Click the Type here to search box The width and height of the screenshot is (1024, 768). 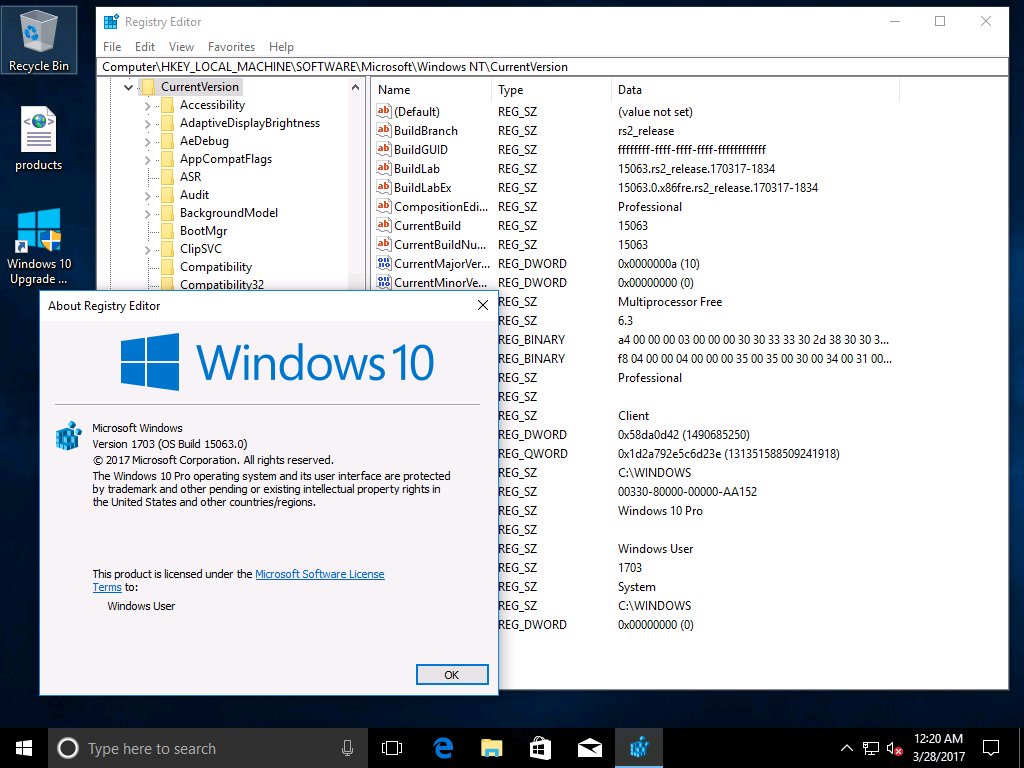tap(206, 748)
